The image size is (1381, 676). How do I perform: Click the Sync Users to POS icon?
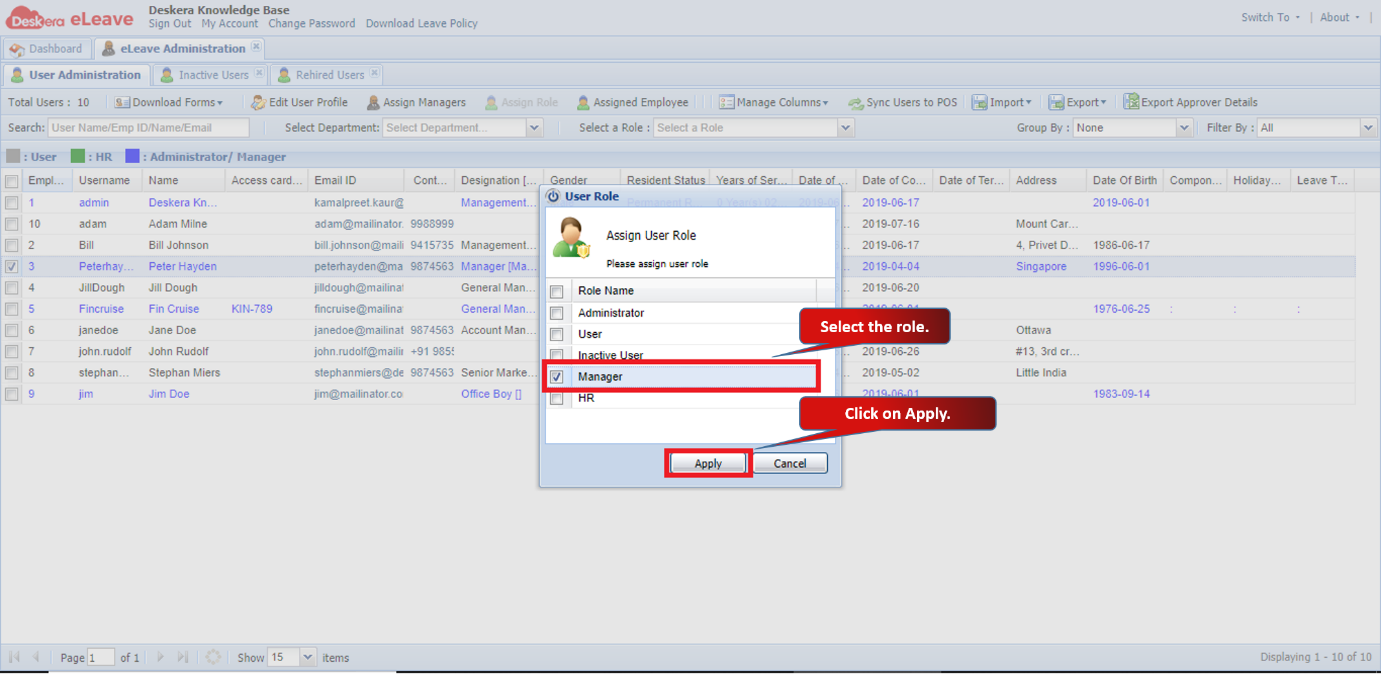click(856, 102)
